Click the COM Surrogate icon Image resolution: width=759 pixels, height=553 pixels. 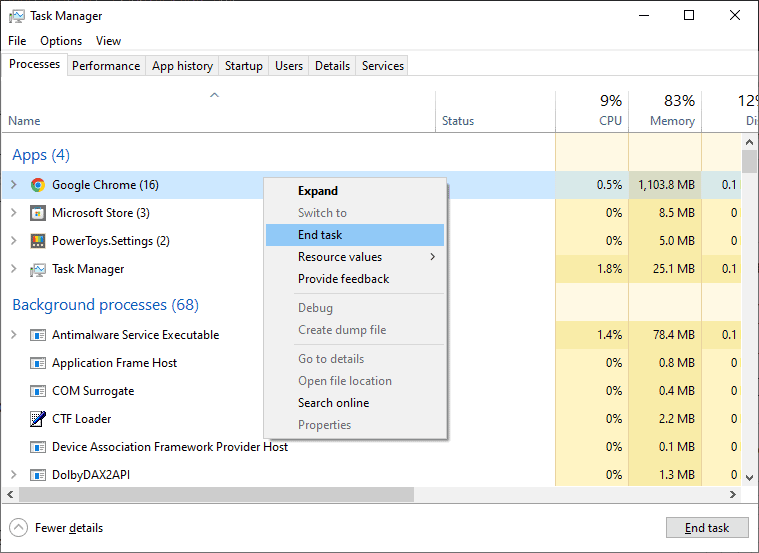pyautogui.click(x=38, y=391)
